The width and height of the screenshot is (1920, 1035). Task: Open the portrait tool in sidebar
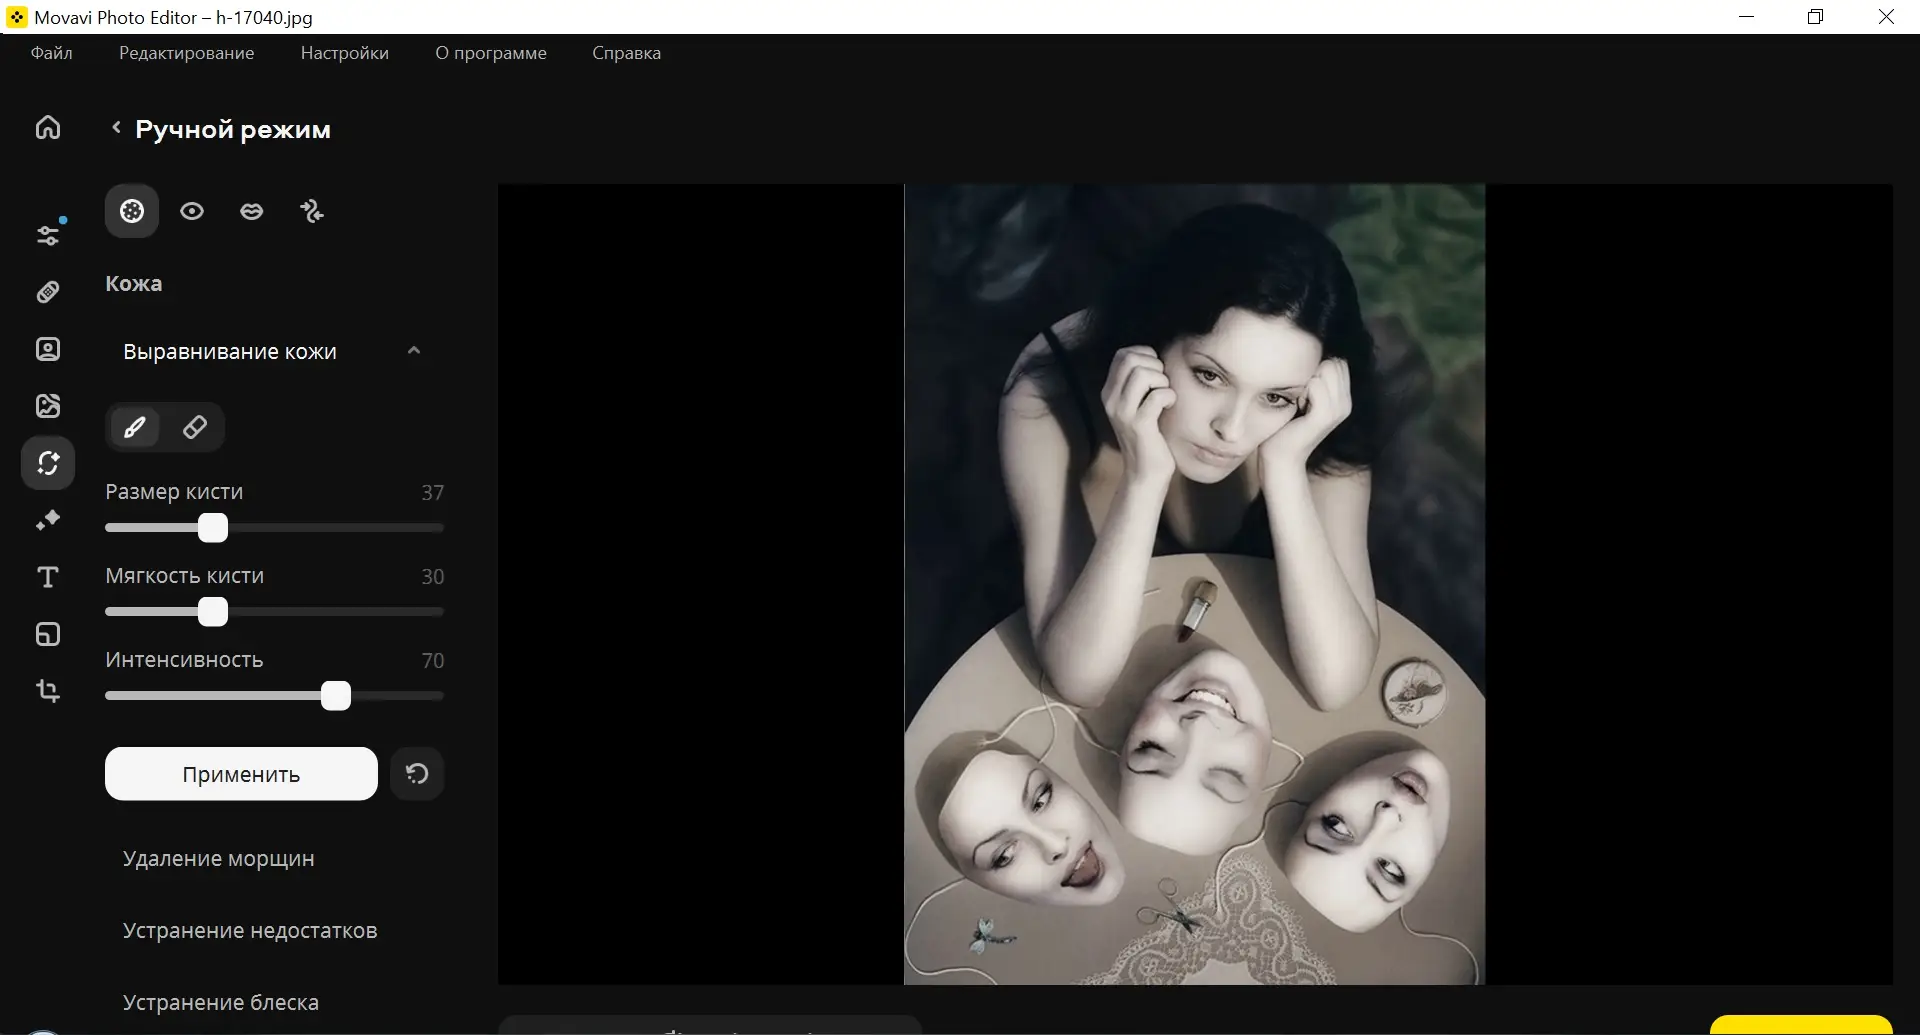coord(48,349)
